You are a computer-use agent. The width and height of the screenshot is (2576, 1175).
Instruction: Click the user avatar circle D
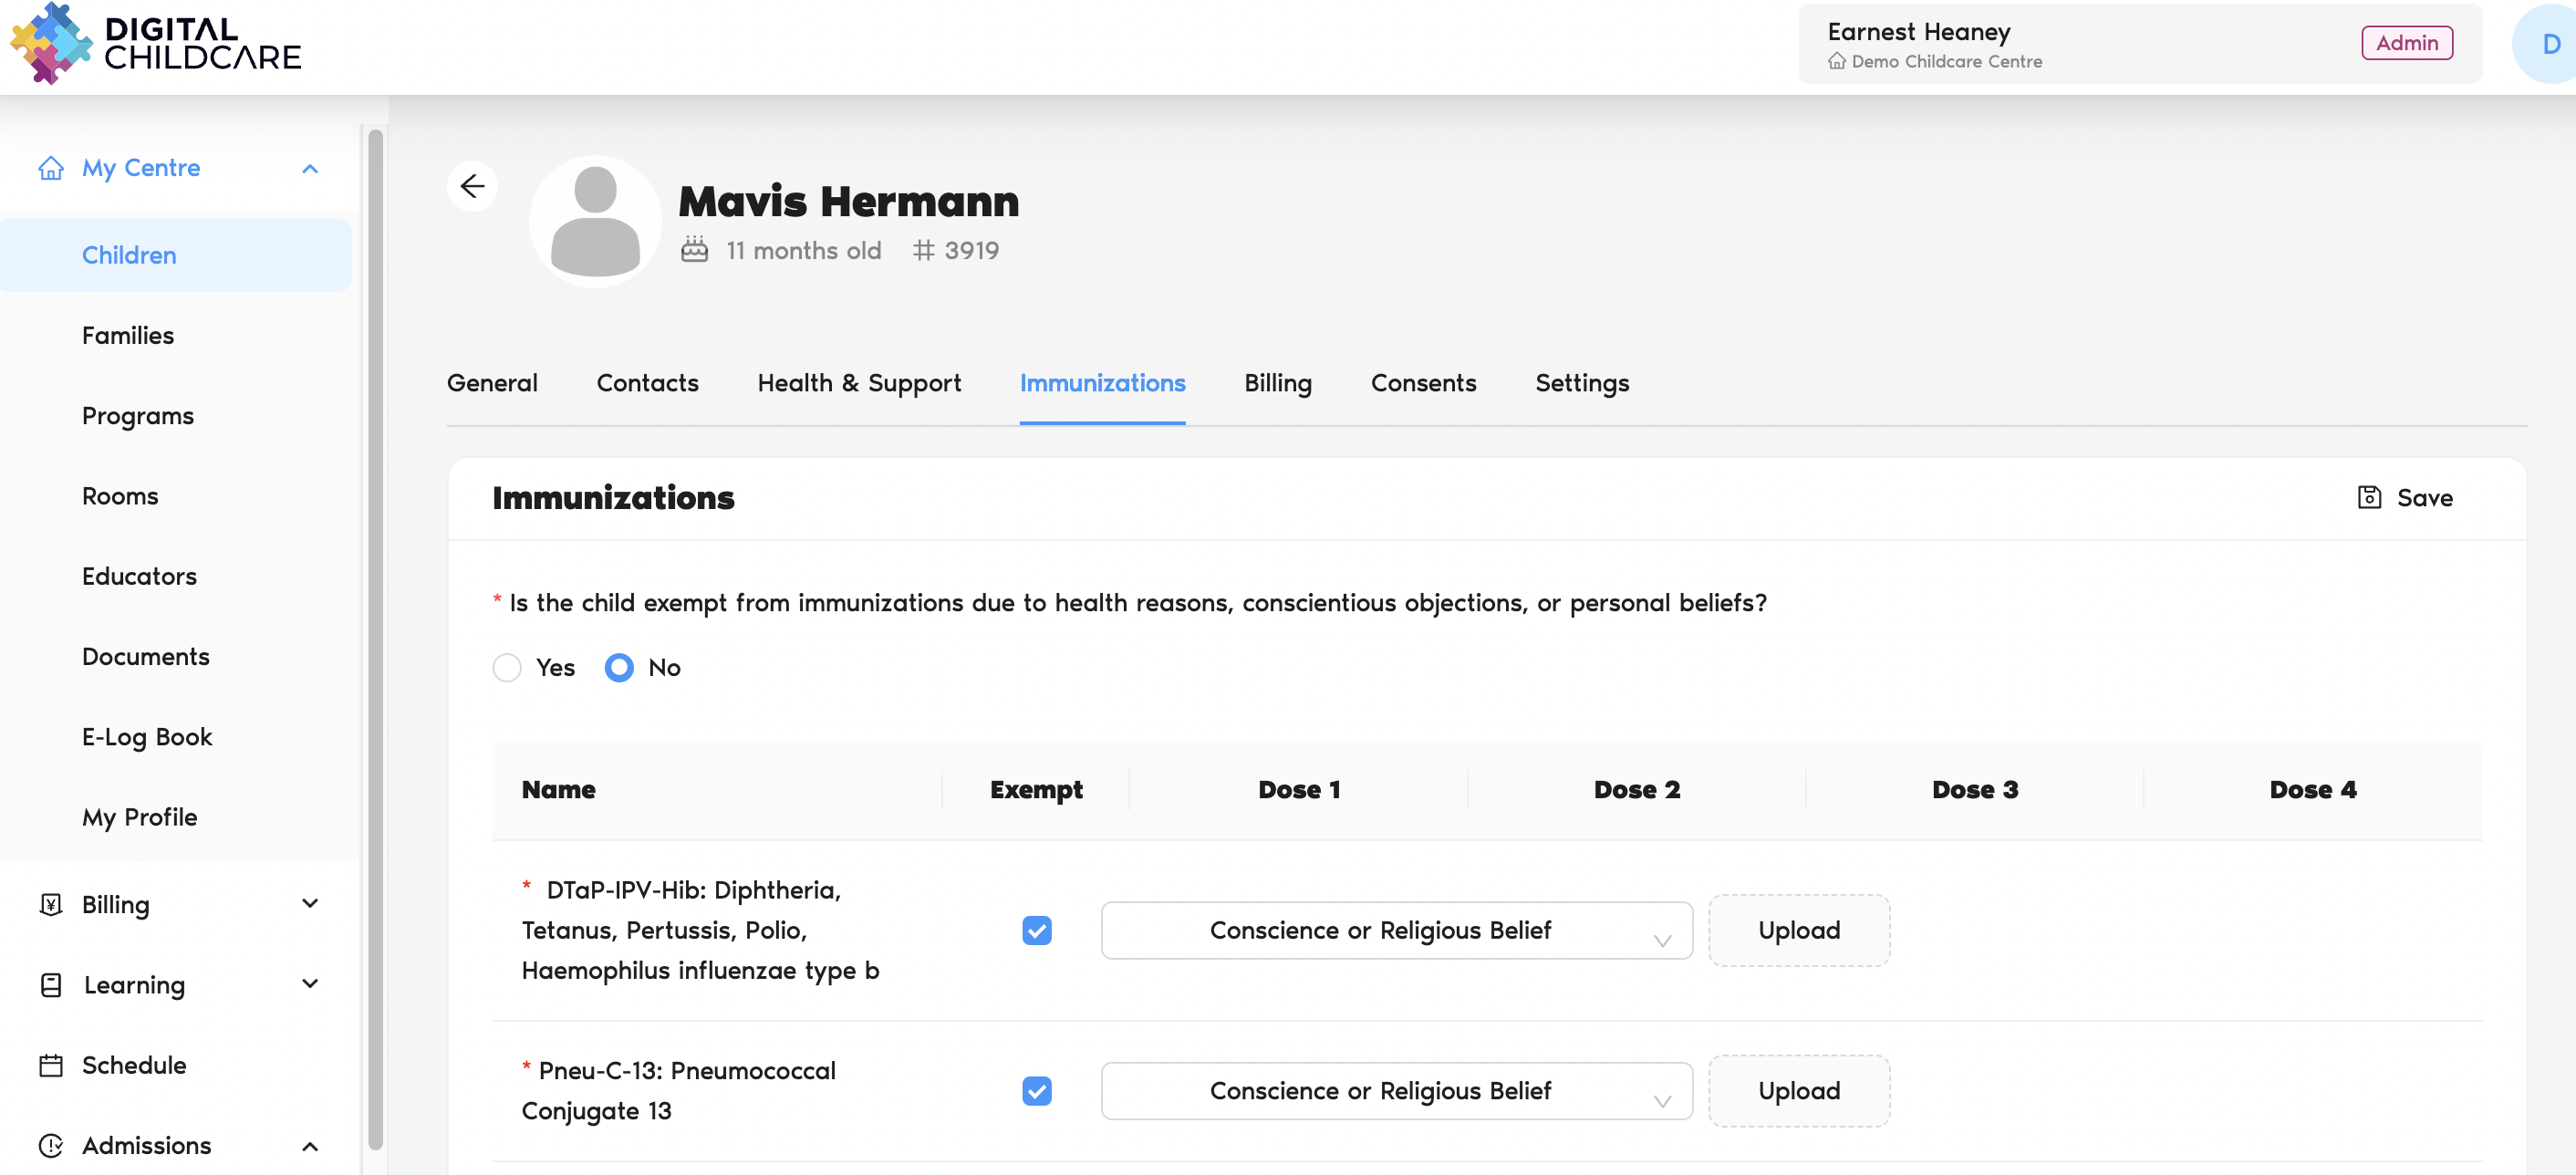[x=2548, y=44]
